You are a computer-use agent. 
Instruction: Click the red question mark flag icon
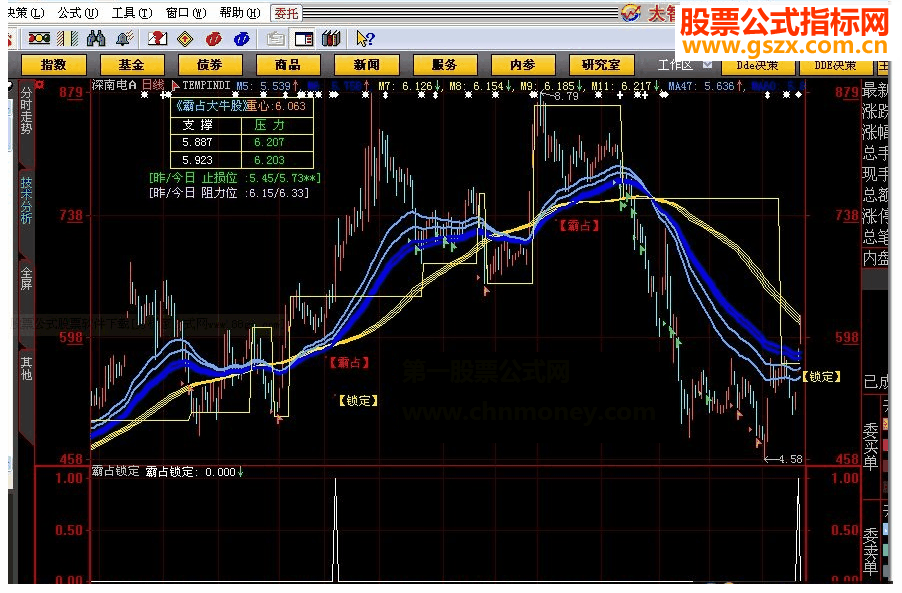157,39
